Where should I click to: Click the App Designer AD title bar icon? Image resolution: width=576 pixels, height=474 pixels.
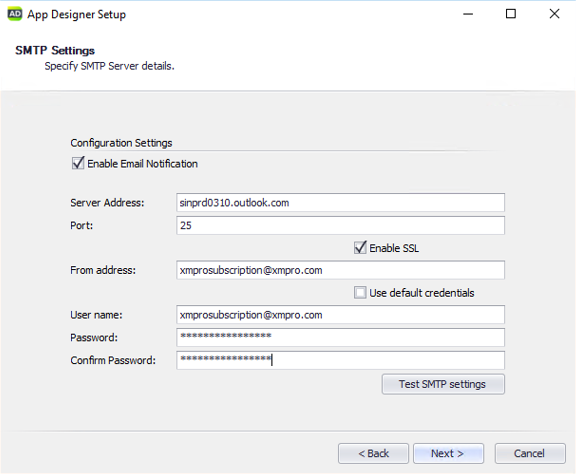pos(15,14)
